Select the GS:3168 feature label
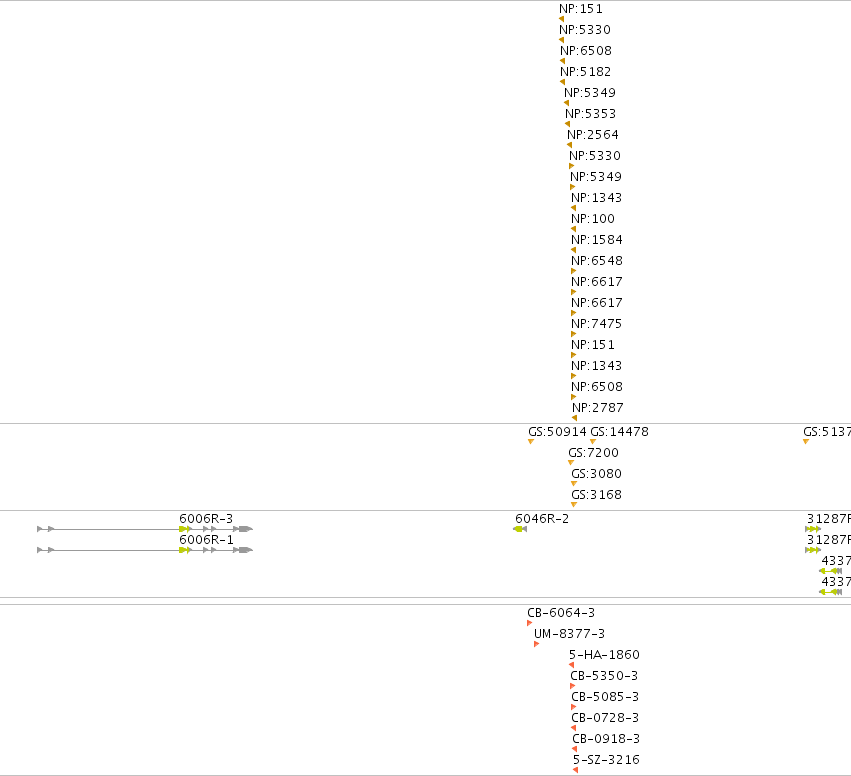This screenshot has width=851, height=776. [x=596, y=495]
